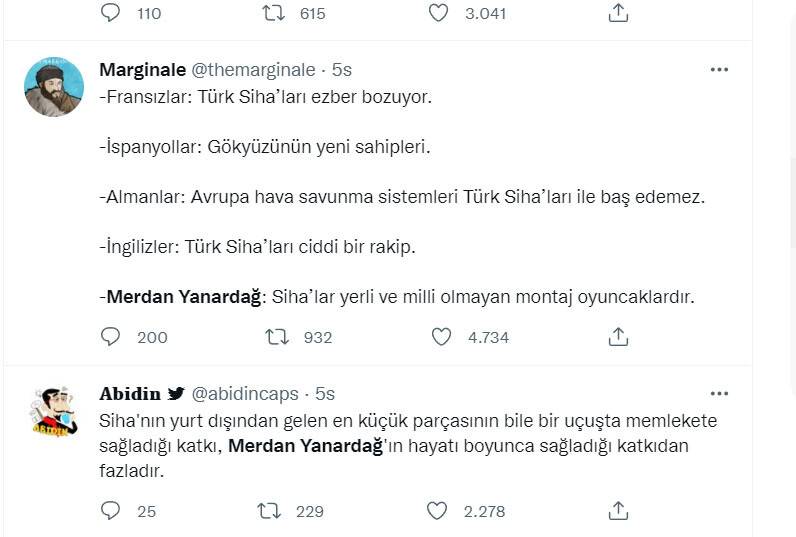Click the Marginale display name
Screen dimensions: 796x537
point(143,70)
